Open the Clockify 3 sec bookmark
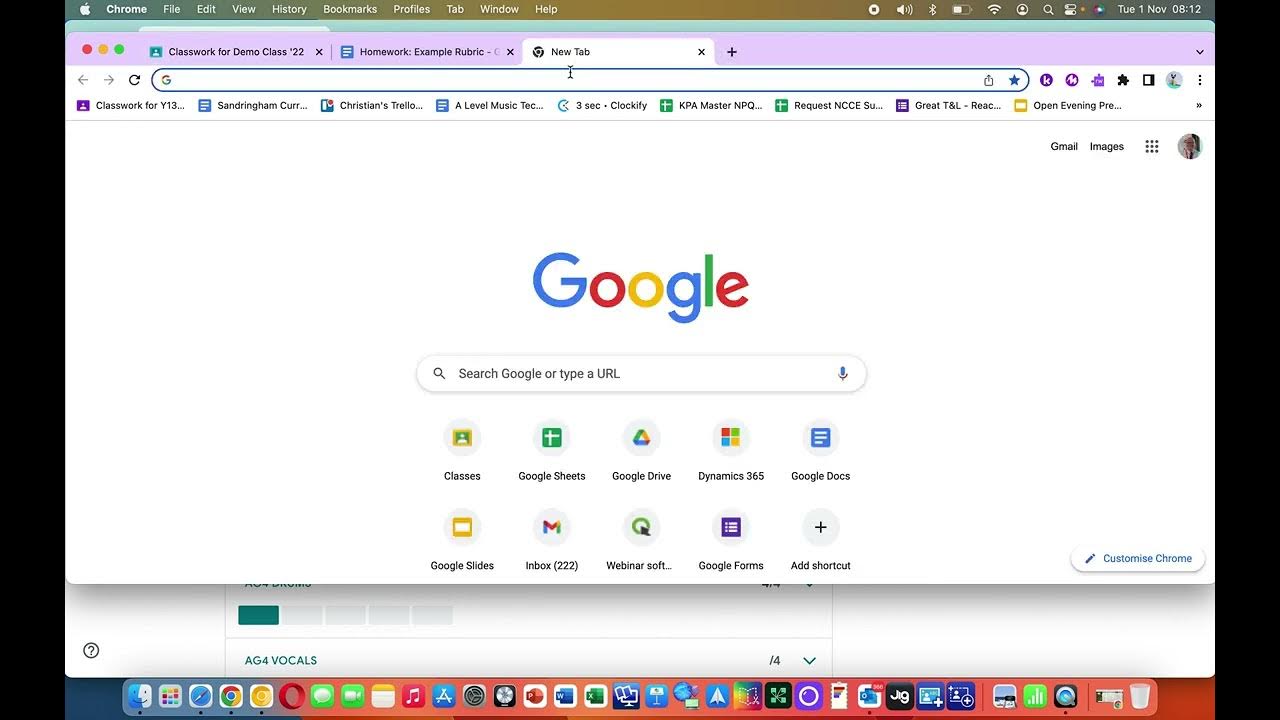1280x720 pixels. (602, 105)
